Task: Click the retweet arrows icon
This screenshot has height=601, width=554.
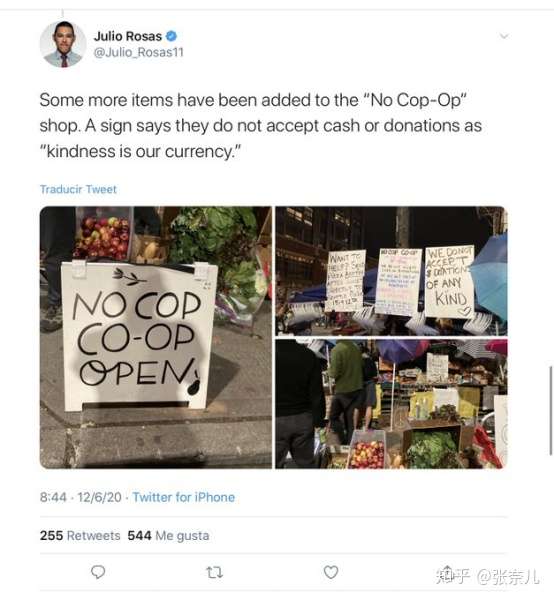Action: pyautogui.click(x=214, y=573)
